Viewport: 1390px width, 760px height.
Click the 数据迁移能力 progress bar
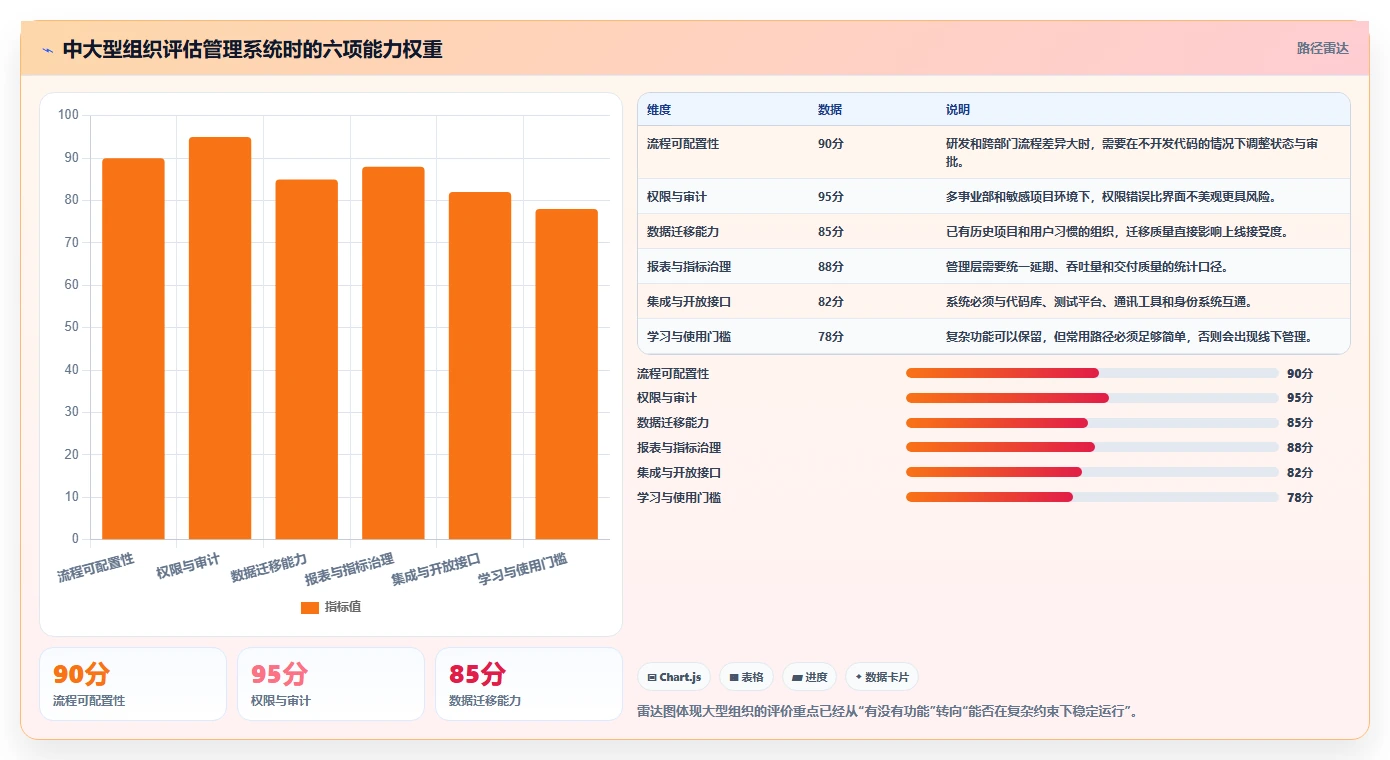[1092, 423]
